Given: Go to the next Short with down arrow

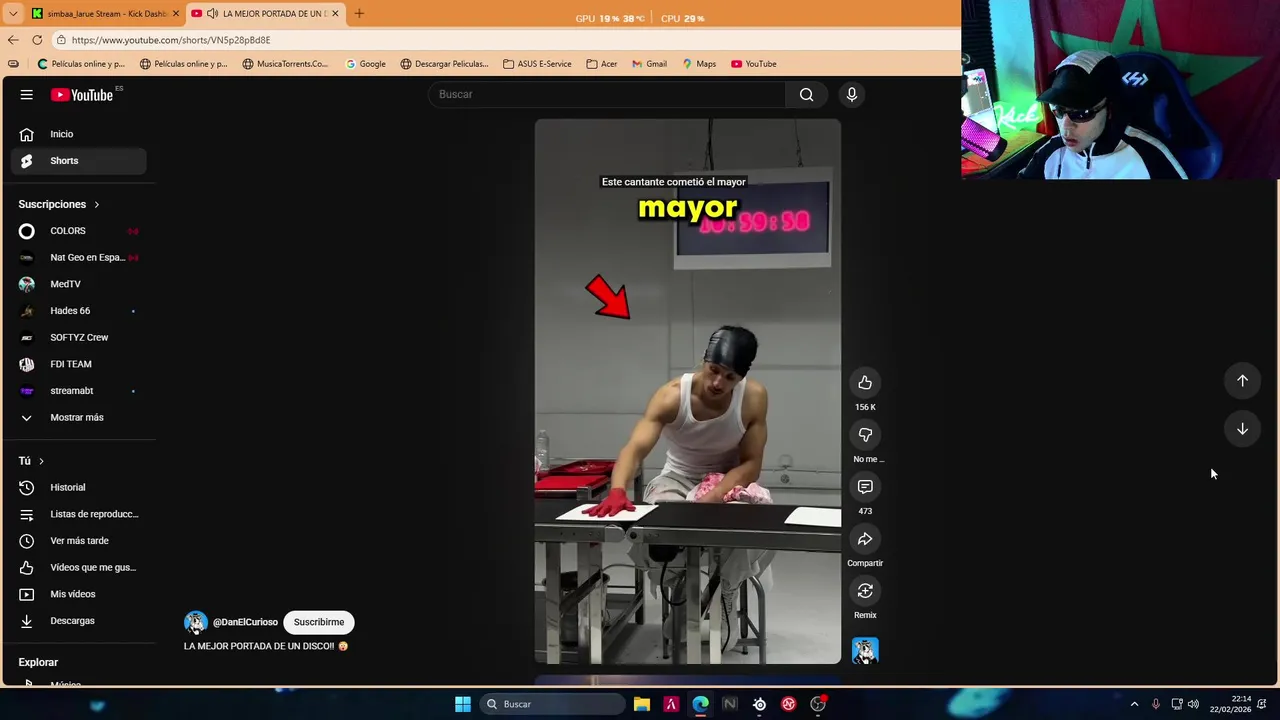Looking at the screenshot, I should [x=1242, y=429].
